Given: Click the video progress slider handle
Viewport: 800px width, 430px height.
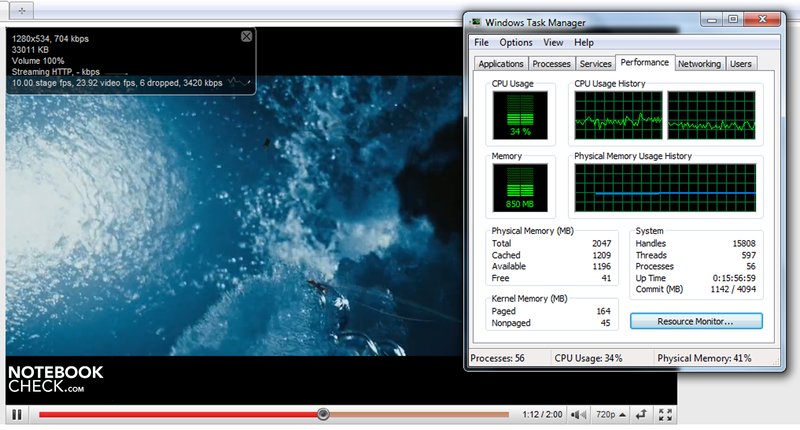Looking at the screenshot, I should coord(323,414).
